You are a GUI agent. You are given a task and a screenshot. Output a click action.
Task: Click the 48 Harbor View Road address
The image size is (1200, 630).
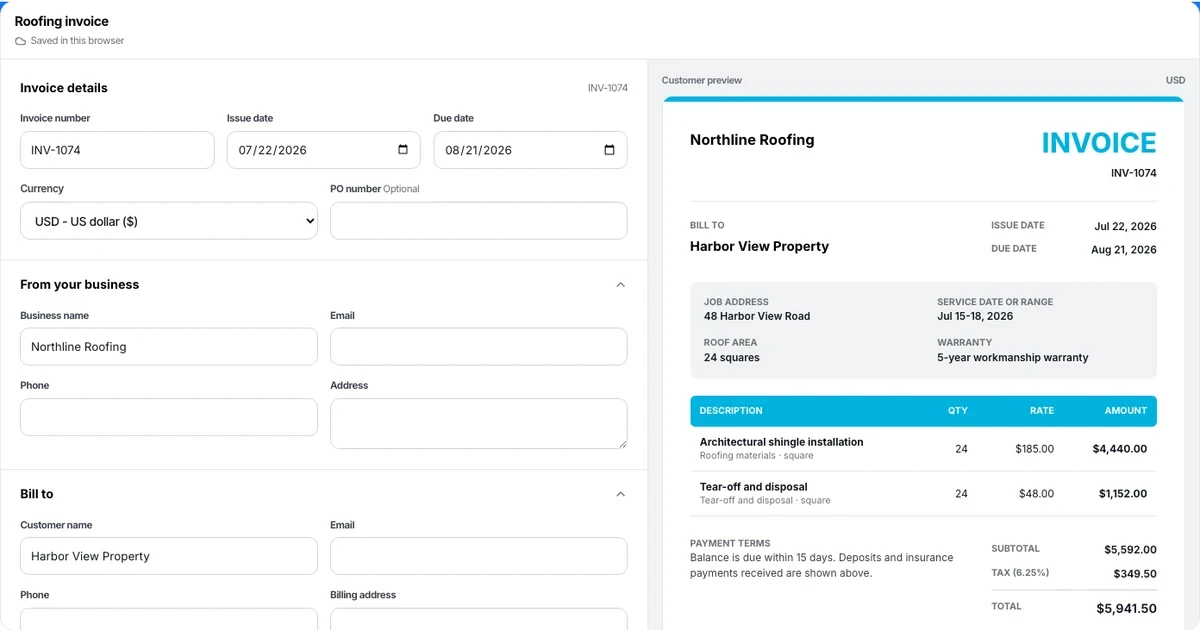click(x=757, y=316)
